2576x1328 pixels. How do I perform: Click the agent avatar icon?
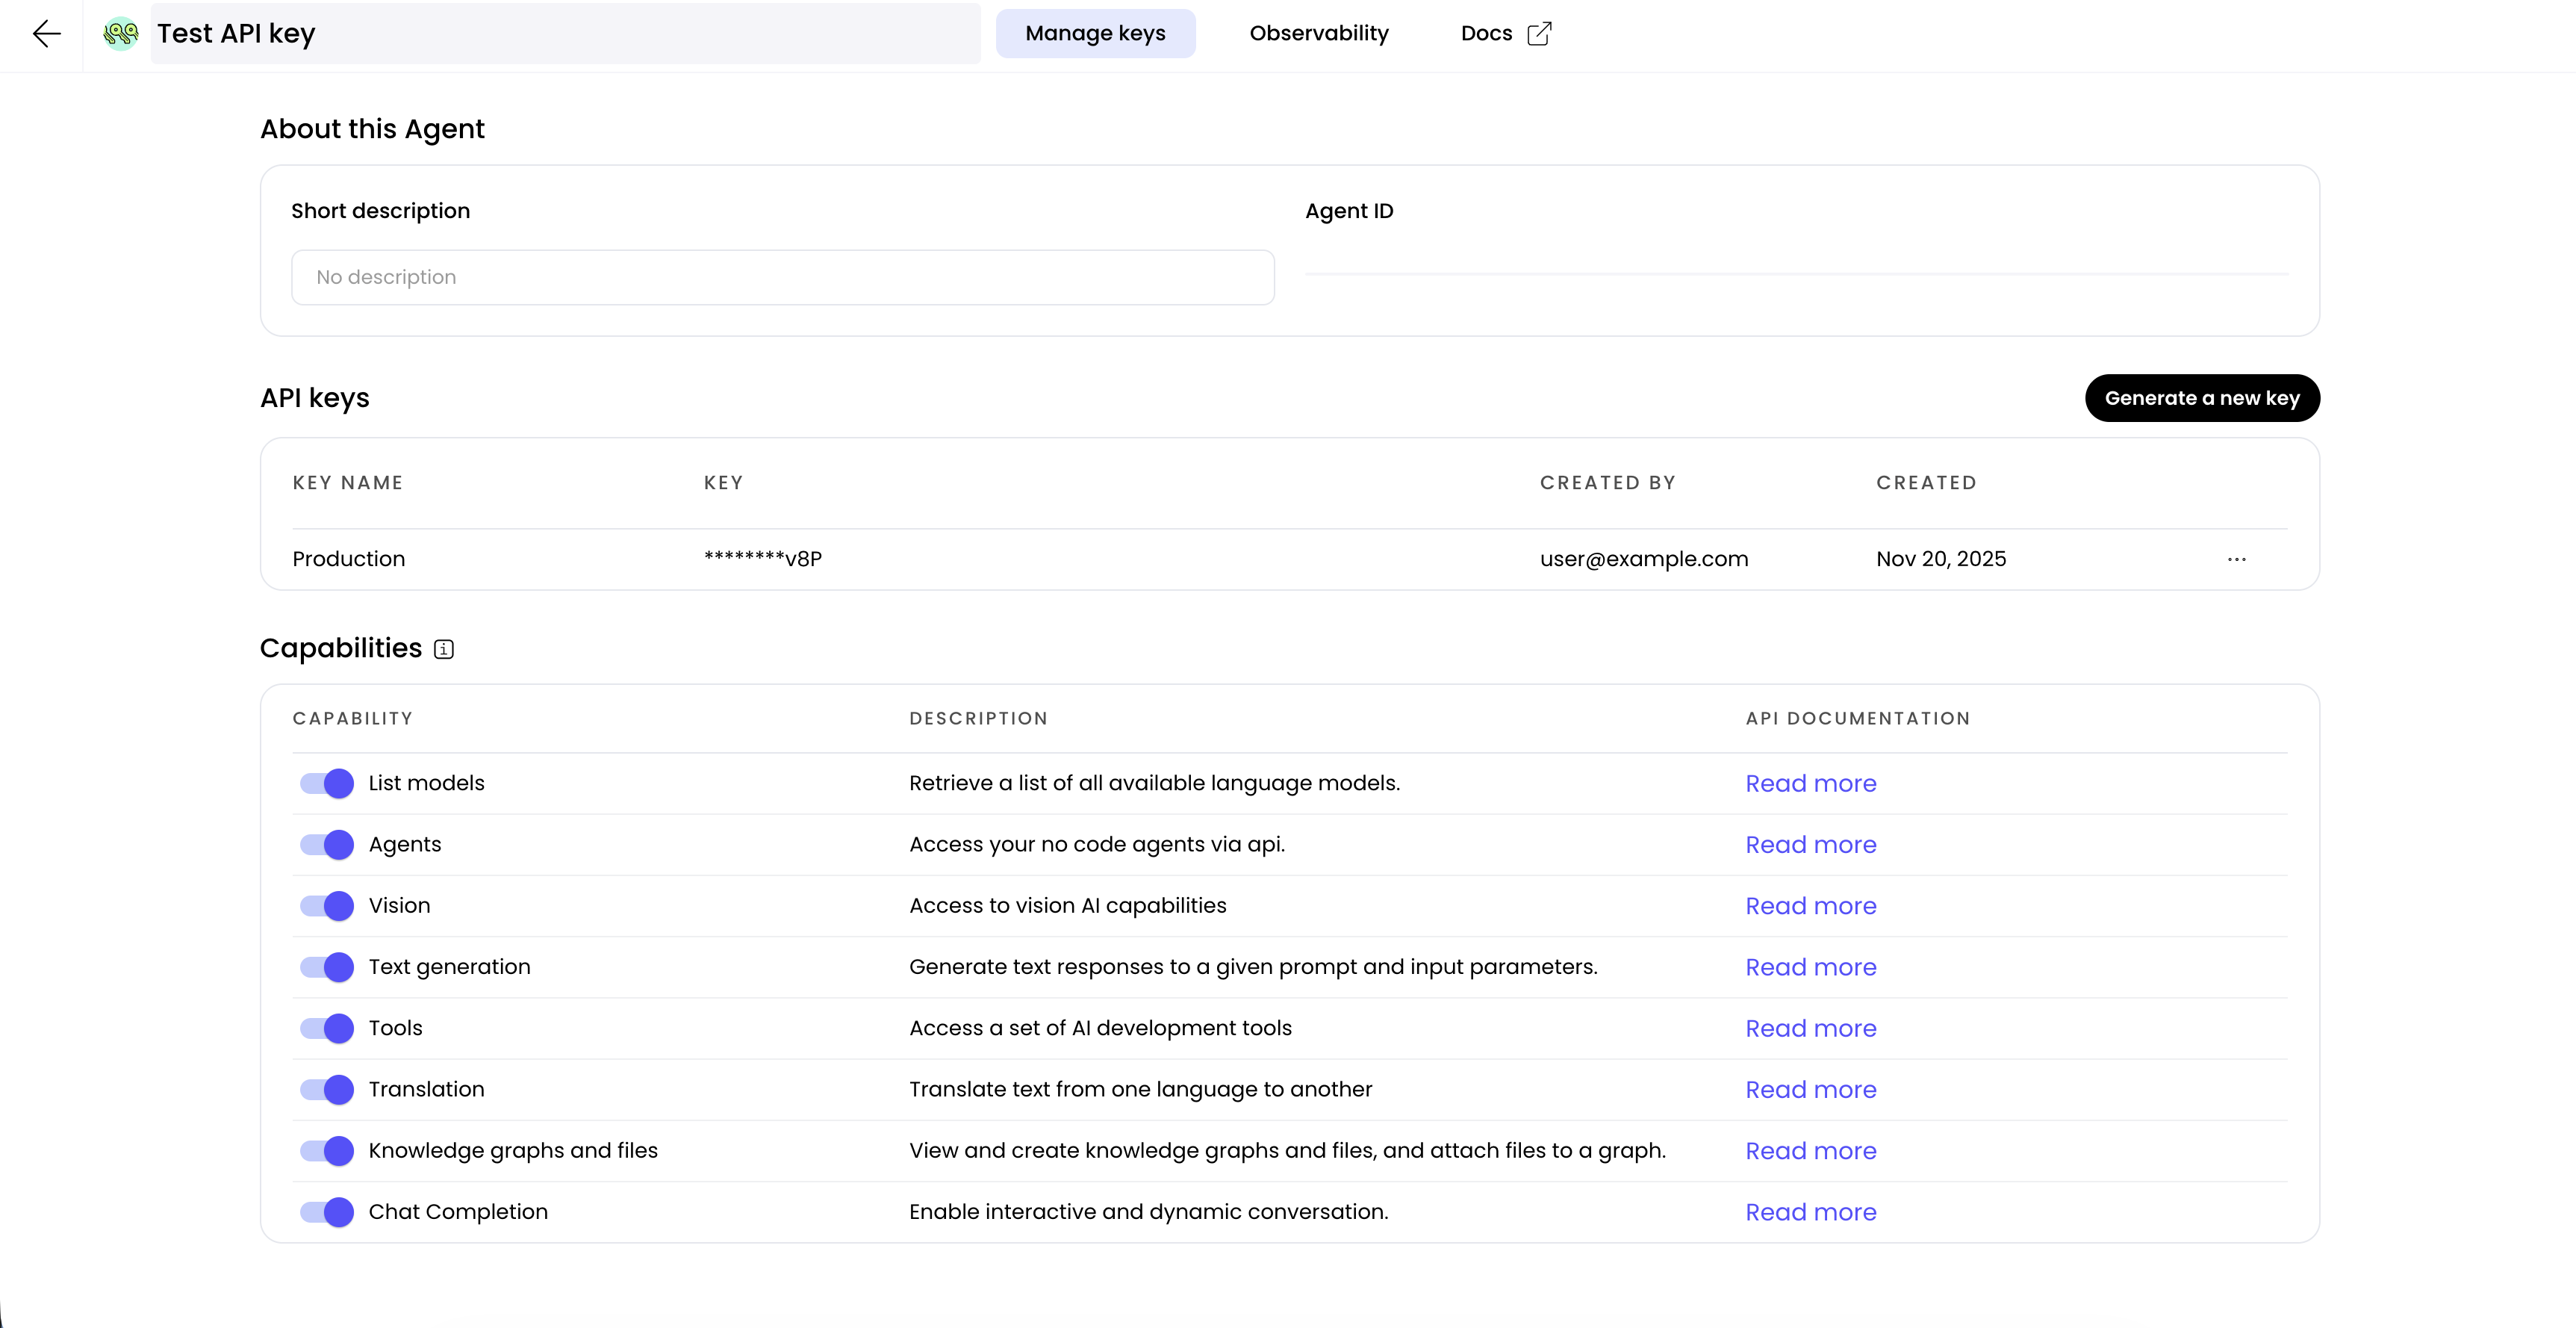(121, 34)
